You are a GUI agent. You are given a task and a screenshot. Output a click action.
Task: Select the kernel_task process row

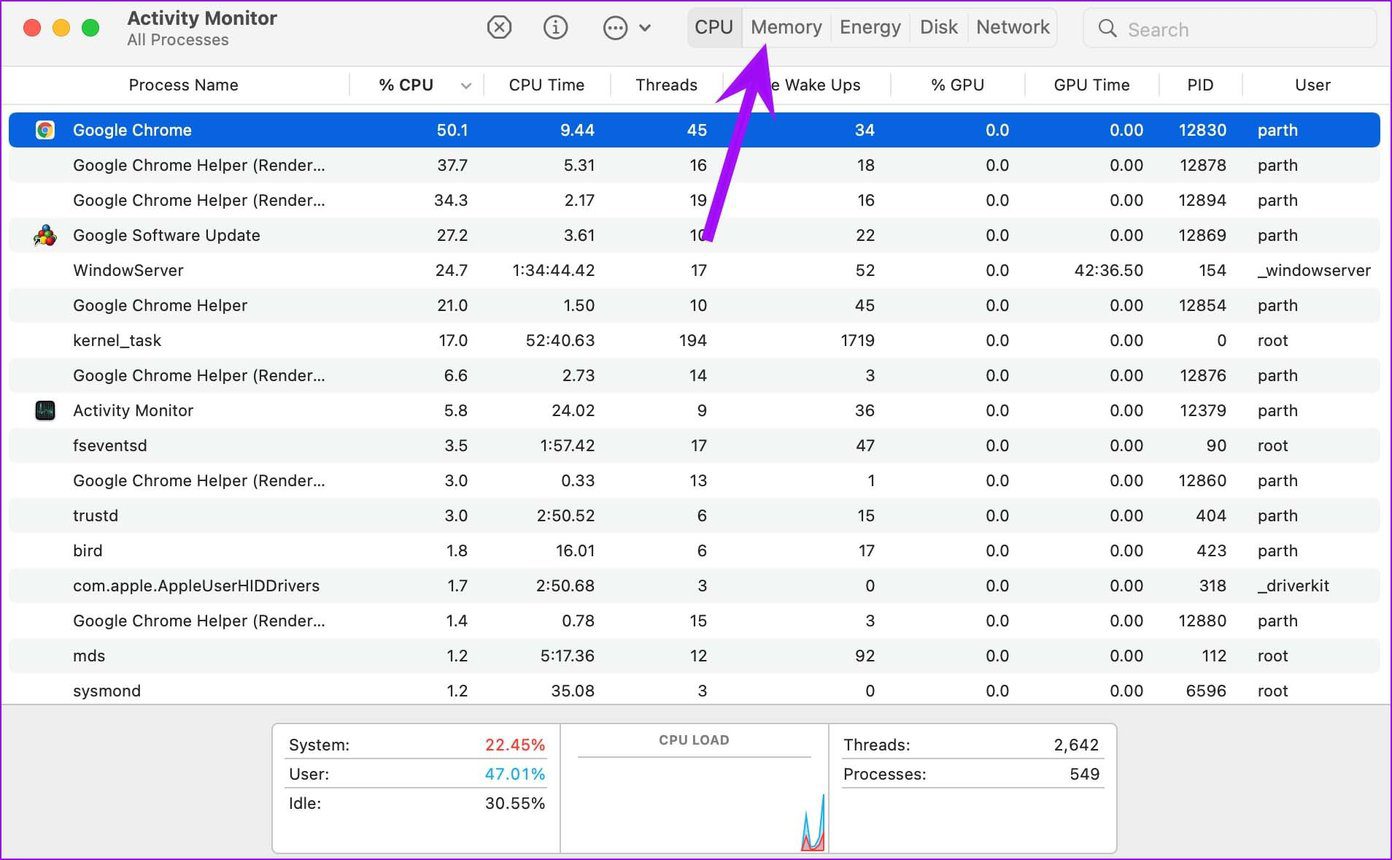click(x=695, y=340)
